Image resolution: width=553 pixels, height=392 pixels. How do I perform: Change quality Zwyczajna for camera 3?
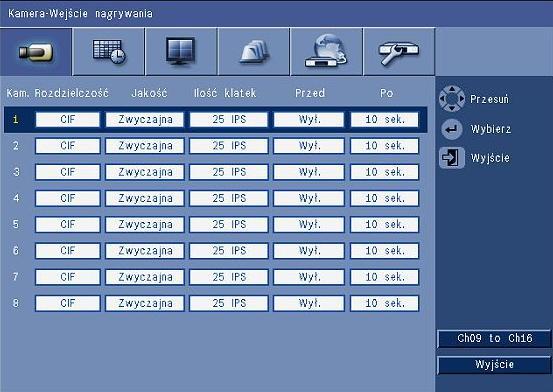click(145, 172)
